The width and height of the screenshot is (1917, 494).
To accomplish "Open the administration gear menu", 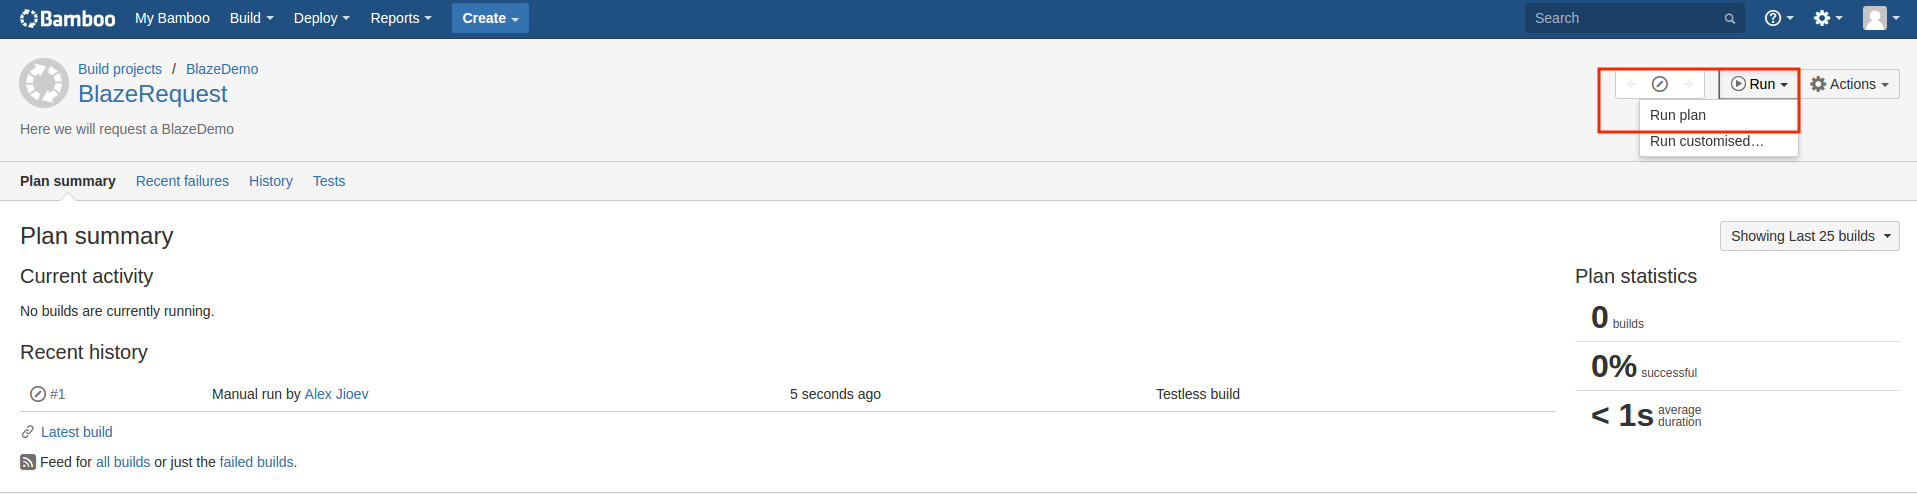I will point(1828,18).
